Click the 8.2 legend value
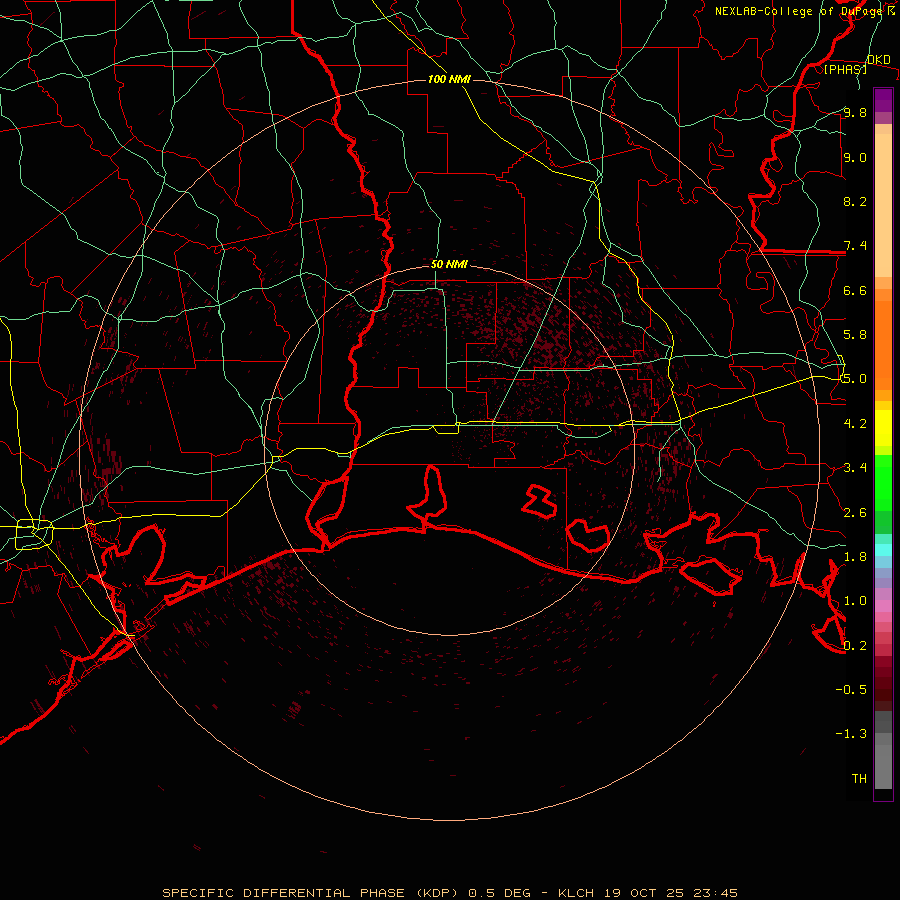Viewport: 900px width, 900px height. 855,201
